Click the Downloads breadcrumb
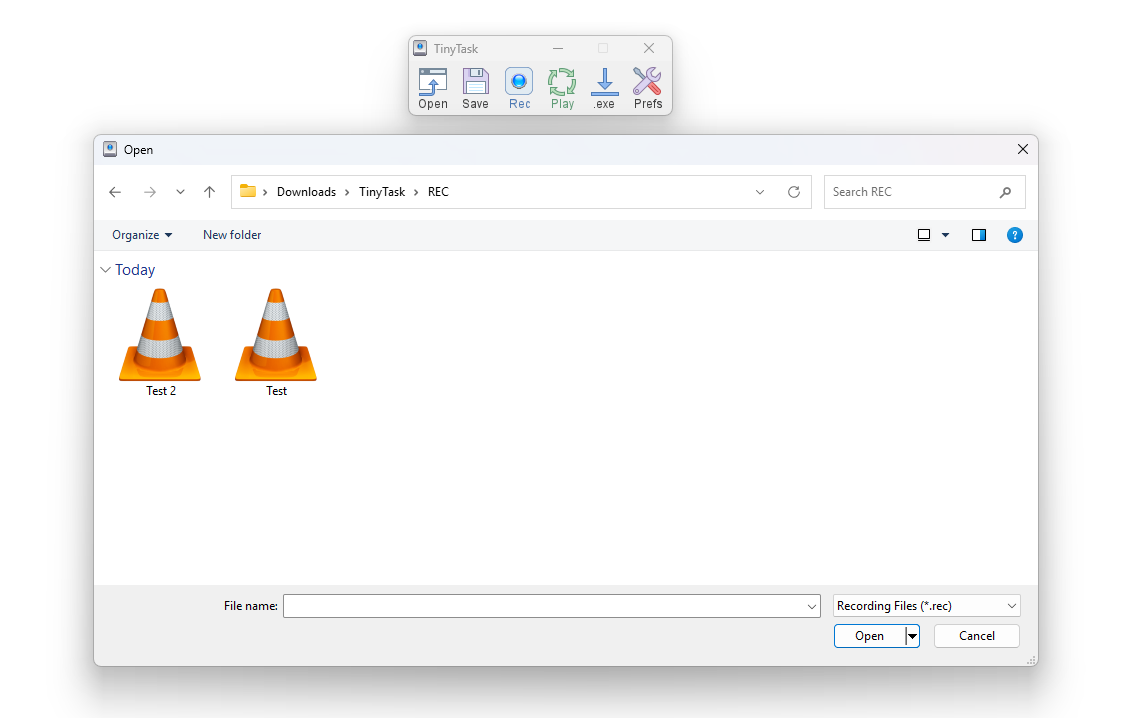 click(x=306, y=192)
